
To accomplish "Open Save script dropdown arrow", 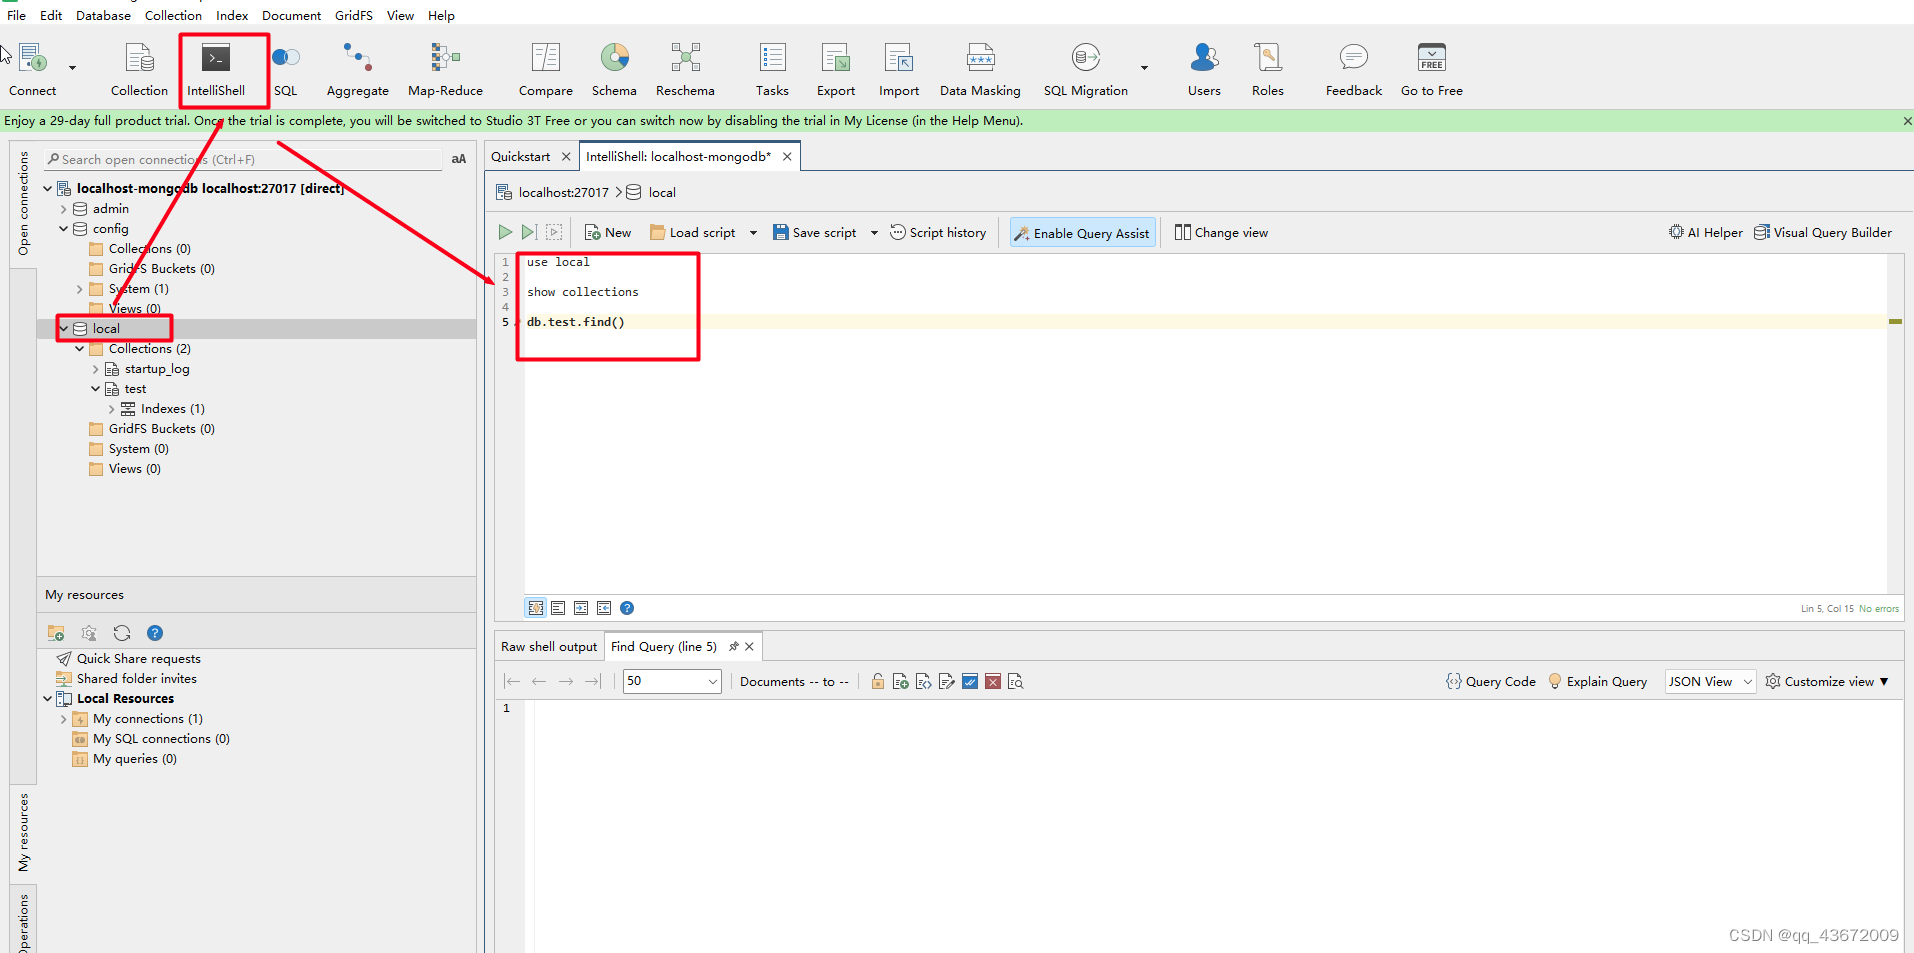I will [x=874, y=233].
